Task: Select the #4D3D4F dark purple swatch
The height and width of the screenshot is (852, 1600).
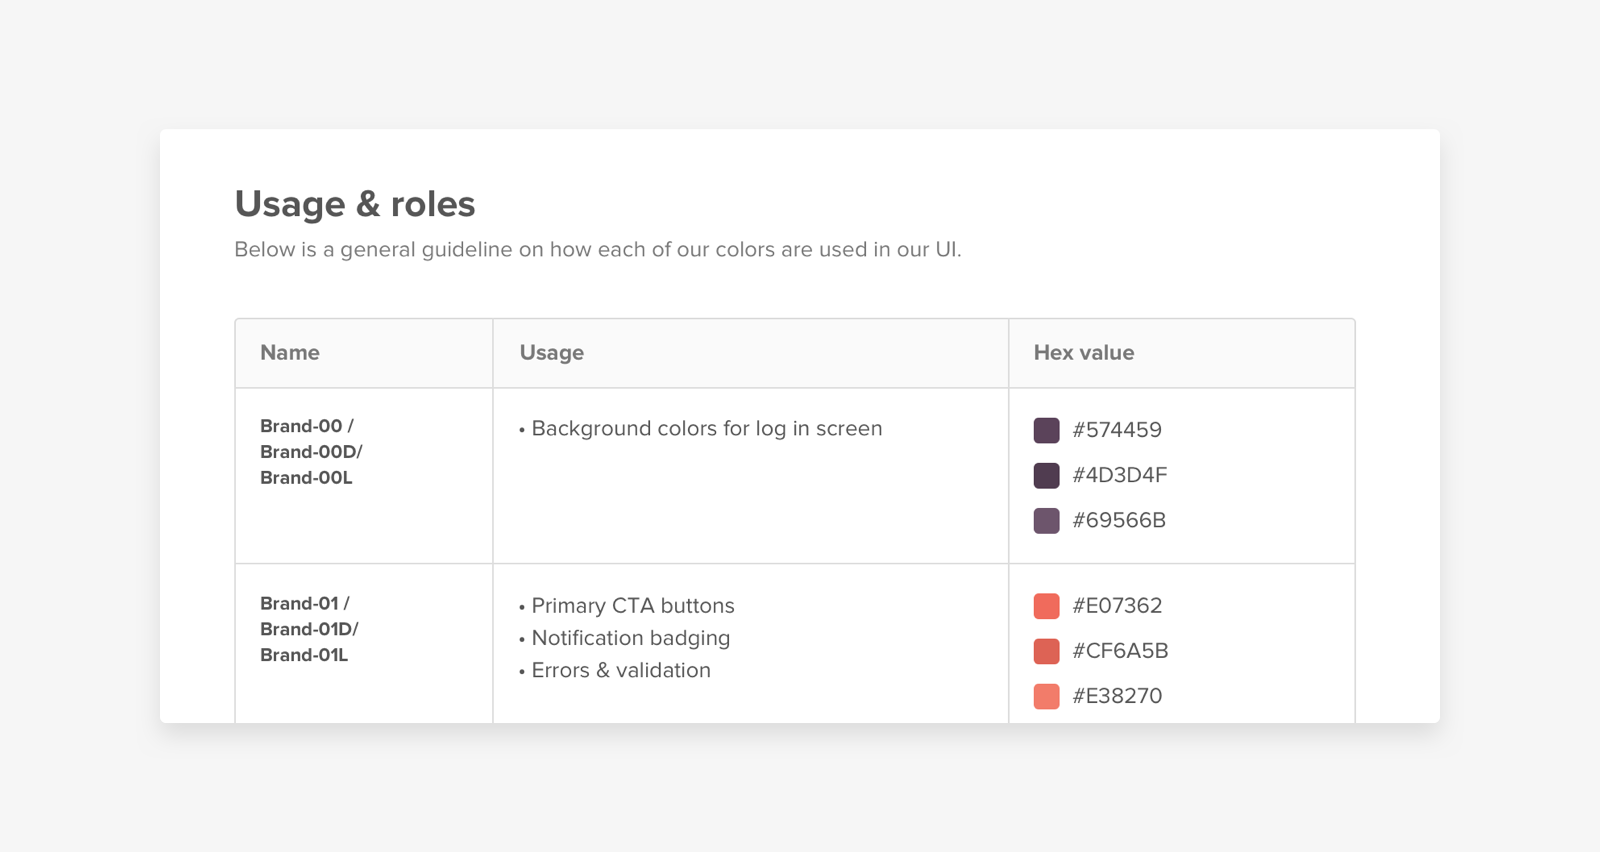Action: click(x=1046, y=475)
